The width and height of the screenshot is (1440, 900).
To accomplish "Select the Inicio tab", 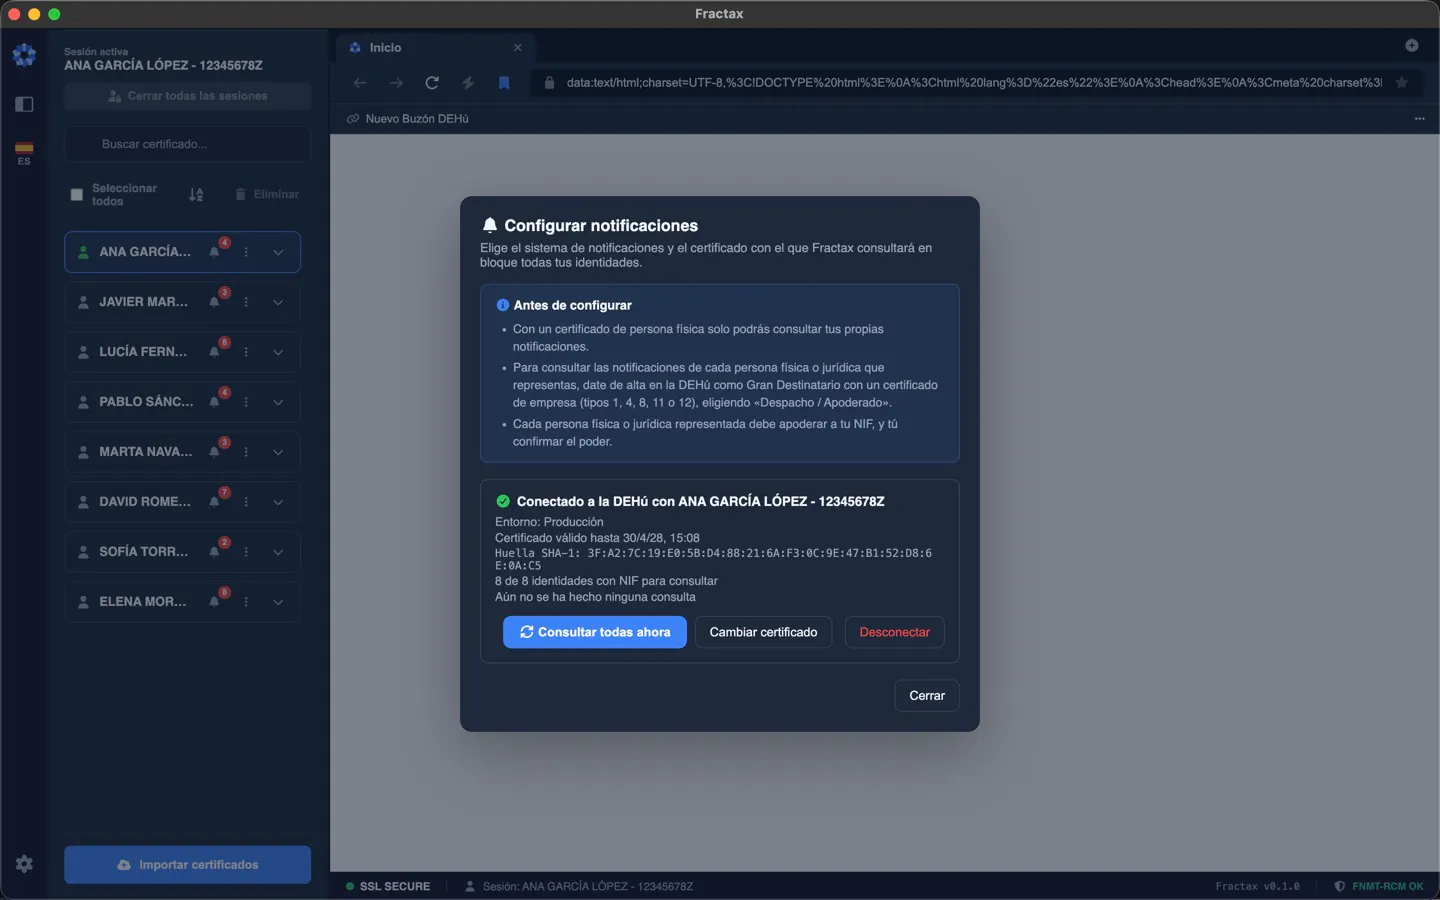I will [x=435, y=47].
